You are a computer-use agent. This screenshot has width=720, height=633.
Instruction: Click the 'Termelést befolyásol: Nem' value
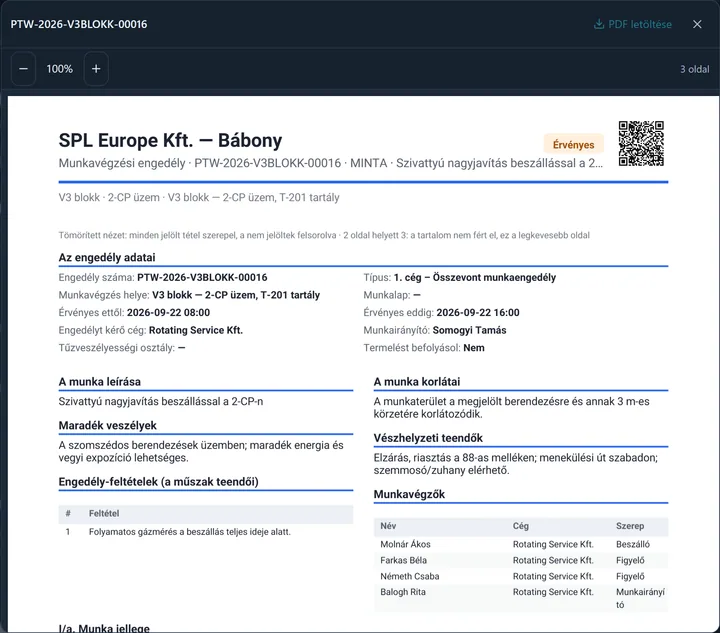pyautogui.click(x=474, y=347)
